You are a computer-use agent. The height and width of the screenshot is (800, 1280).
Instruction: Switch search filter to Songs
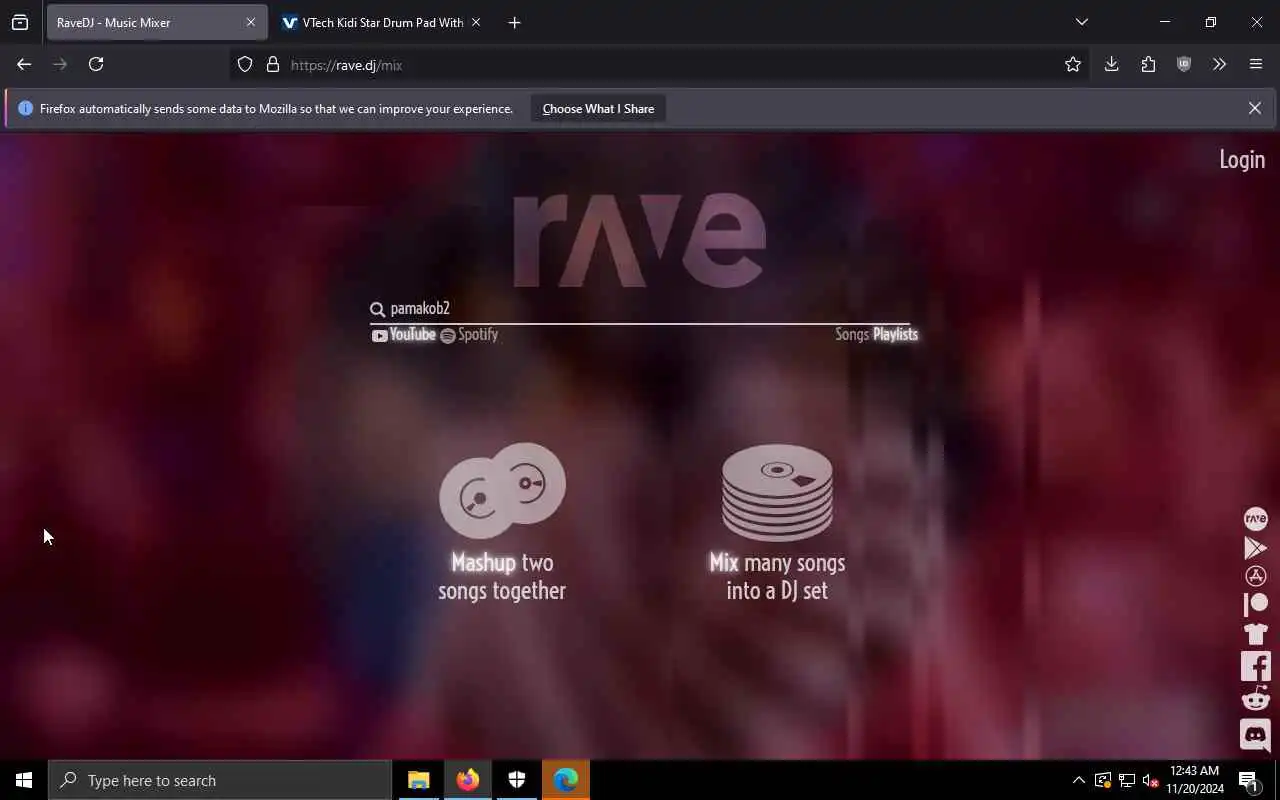(852, 334)
